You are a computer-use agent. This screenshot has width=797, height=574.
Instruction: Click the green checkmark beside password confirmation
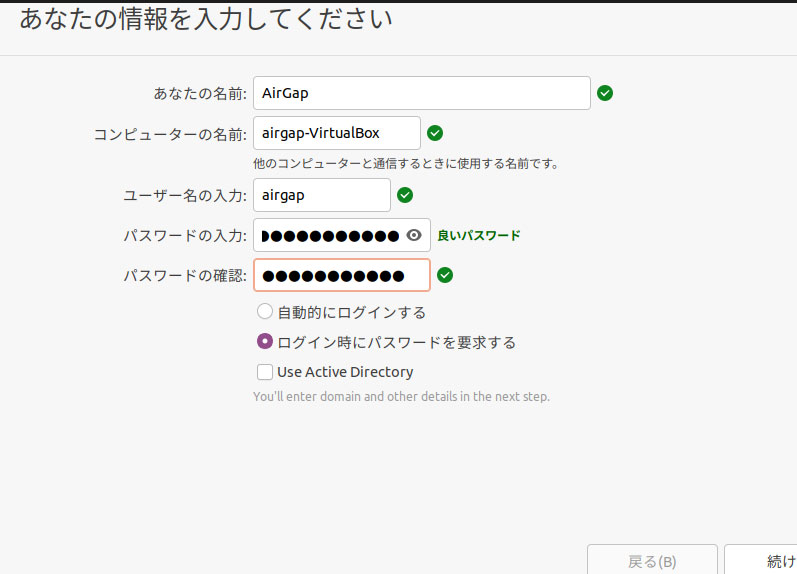(445, 275)
